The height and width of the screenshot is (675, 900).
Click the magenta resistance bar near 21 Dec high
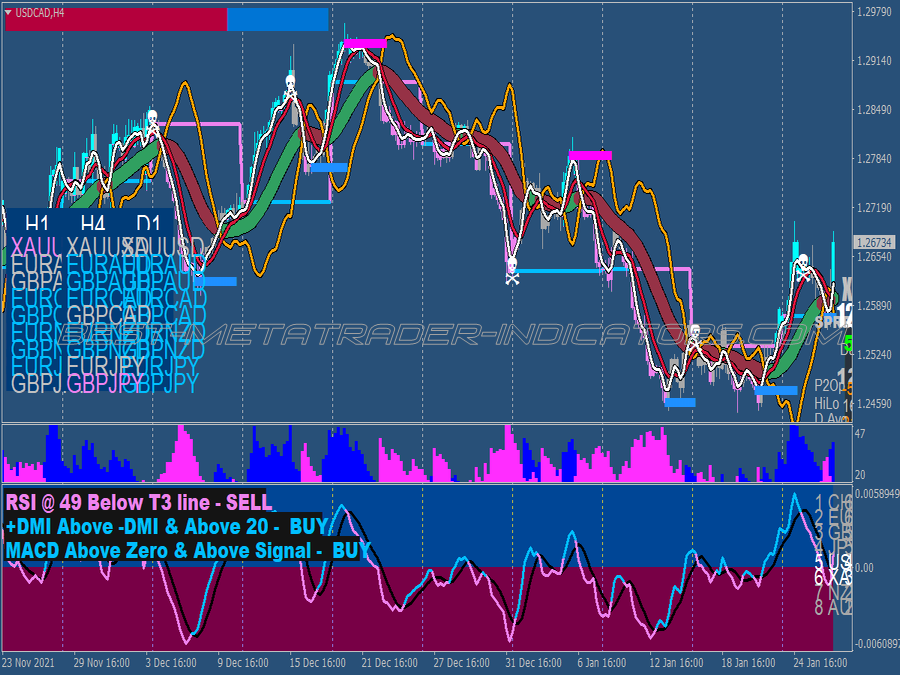[366, 44]
